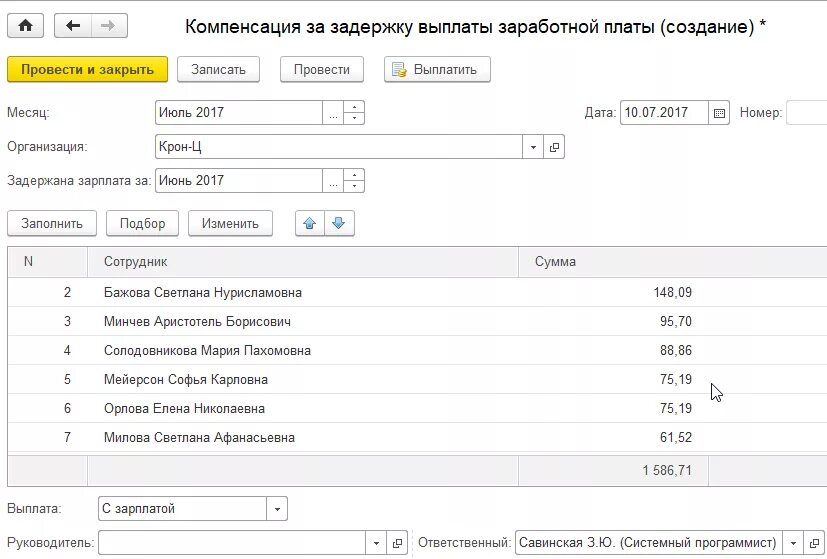Viewport: 827px width, 559px height.
Task: Move row up with blue up arrow
Action: click(x=310, y=224)
